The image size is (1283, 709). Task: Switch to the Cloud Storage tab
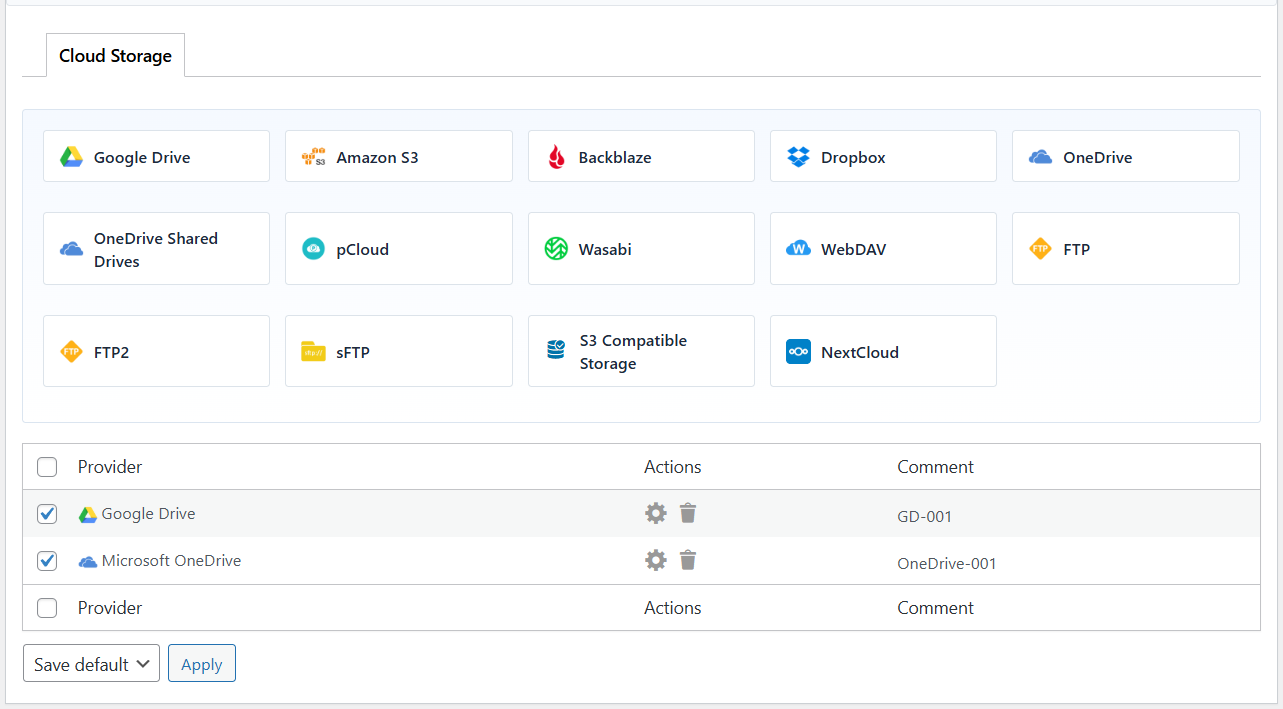click(x=115, y=56)
